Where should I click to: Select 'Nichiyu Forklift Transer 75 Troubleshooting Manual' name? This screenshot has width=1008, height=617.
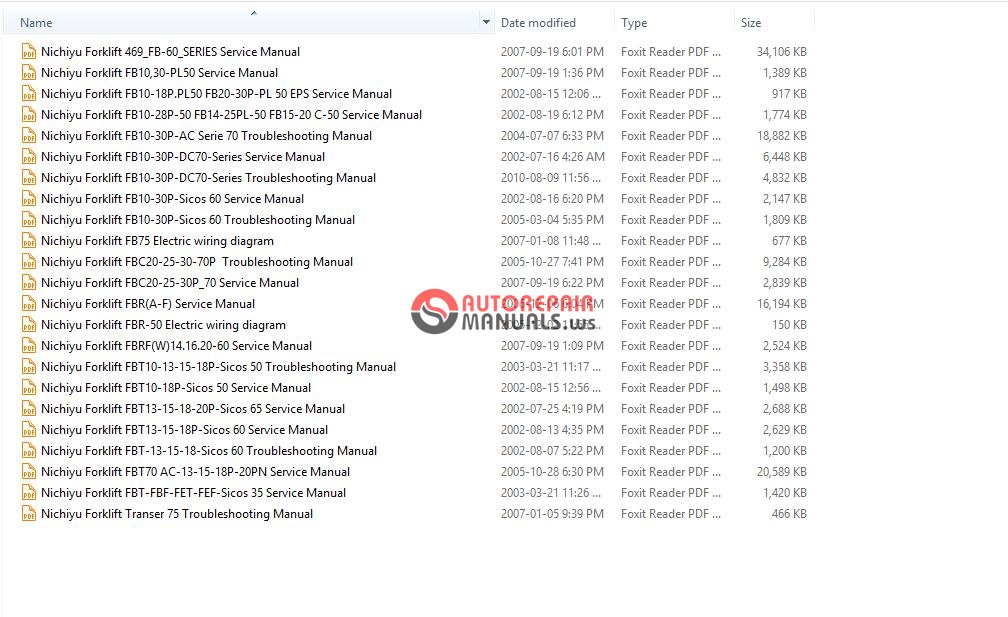(x=177, y=514)
